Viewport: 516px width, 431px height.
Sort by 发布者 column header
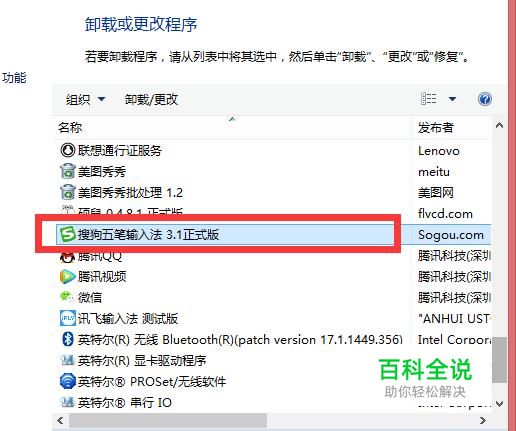click(x=451, y=127)
